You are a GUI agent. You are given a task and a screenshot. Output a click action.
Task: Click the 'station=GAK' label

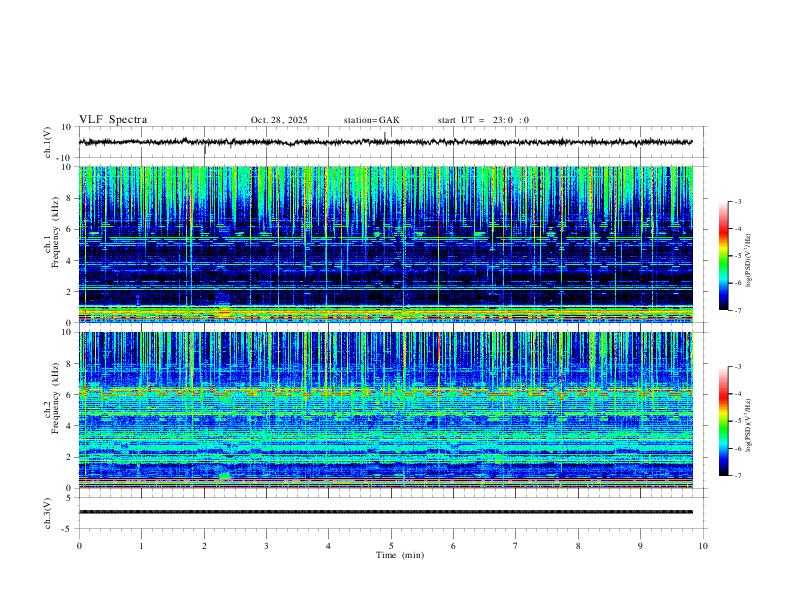click(x=371, y=120)
